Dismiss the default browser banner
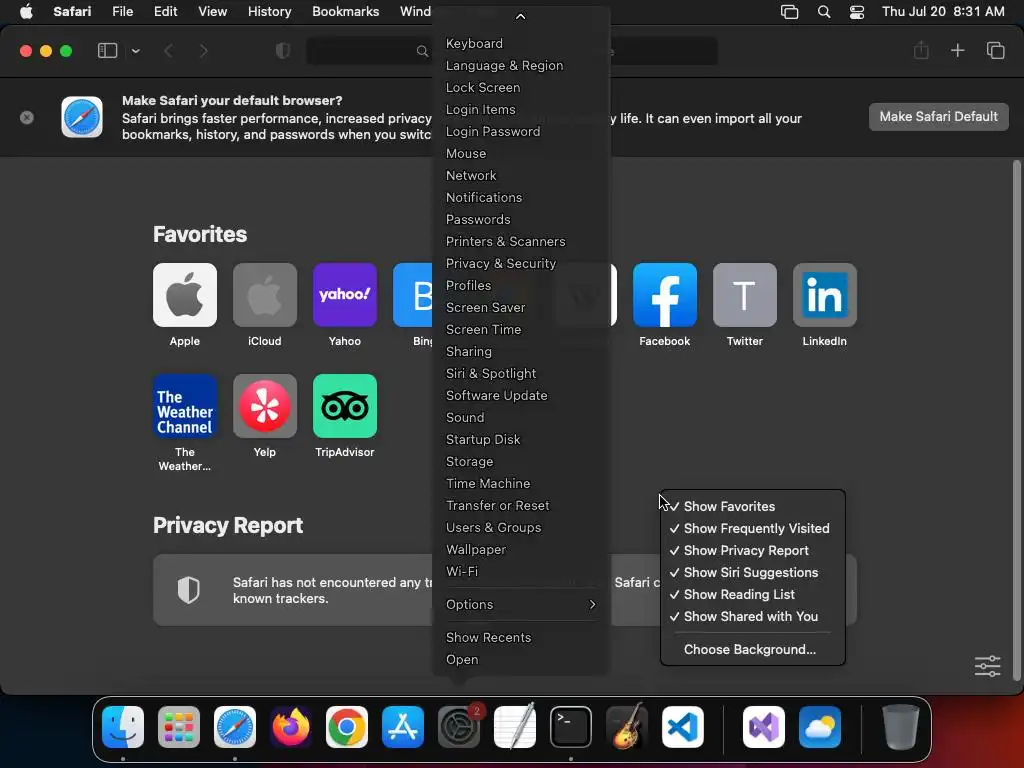This screenshot has width=1024, height=768. click(27, 118)
